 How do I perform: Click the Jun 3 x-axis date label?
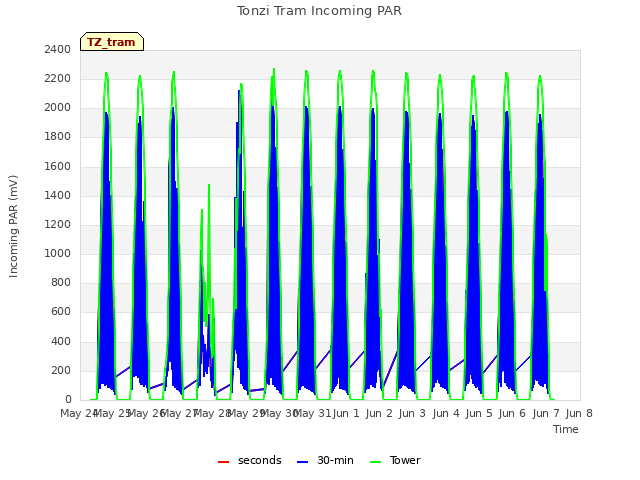click(412, 413)
